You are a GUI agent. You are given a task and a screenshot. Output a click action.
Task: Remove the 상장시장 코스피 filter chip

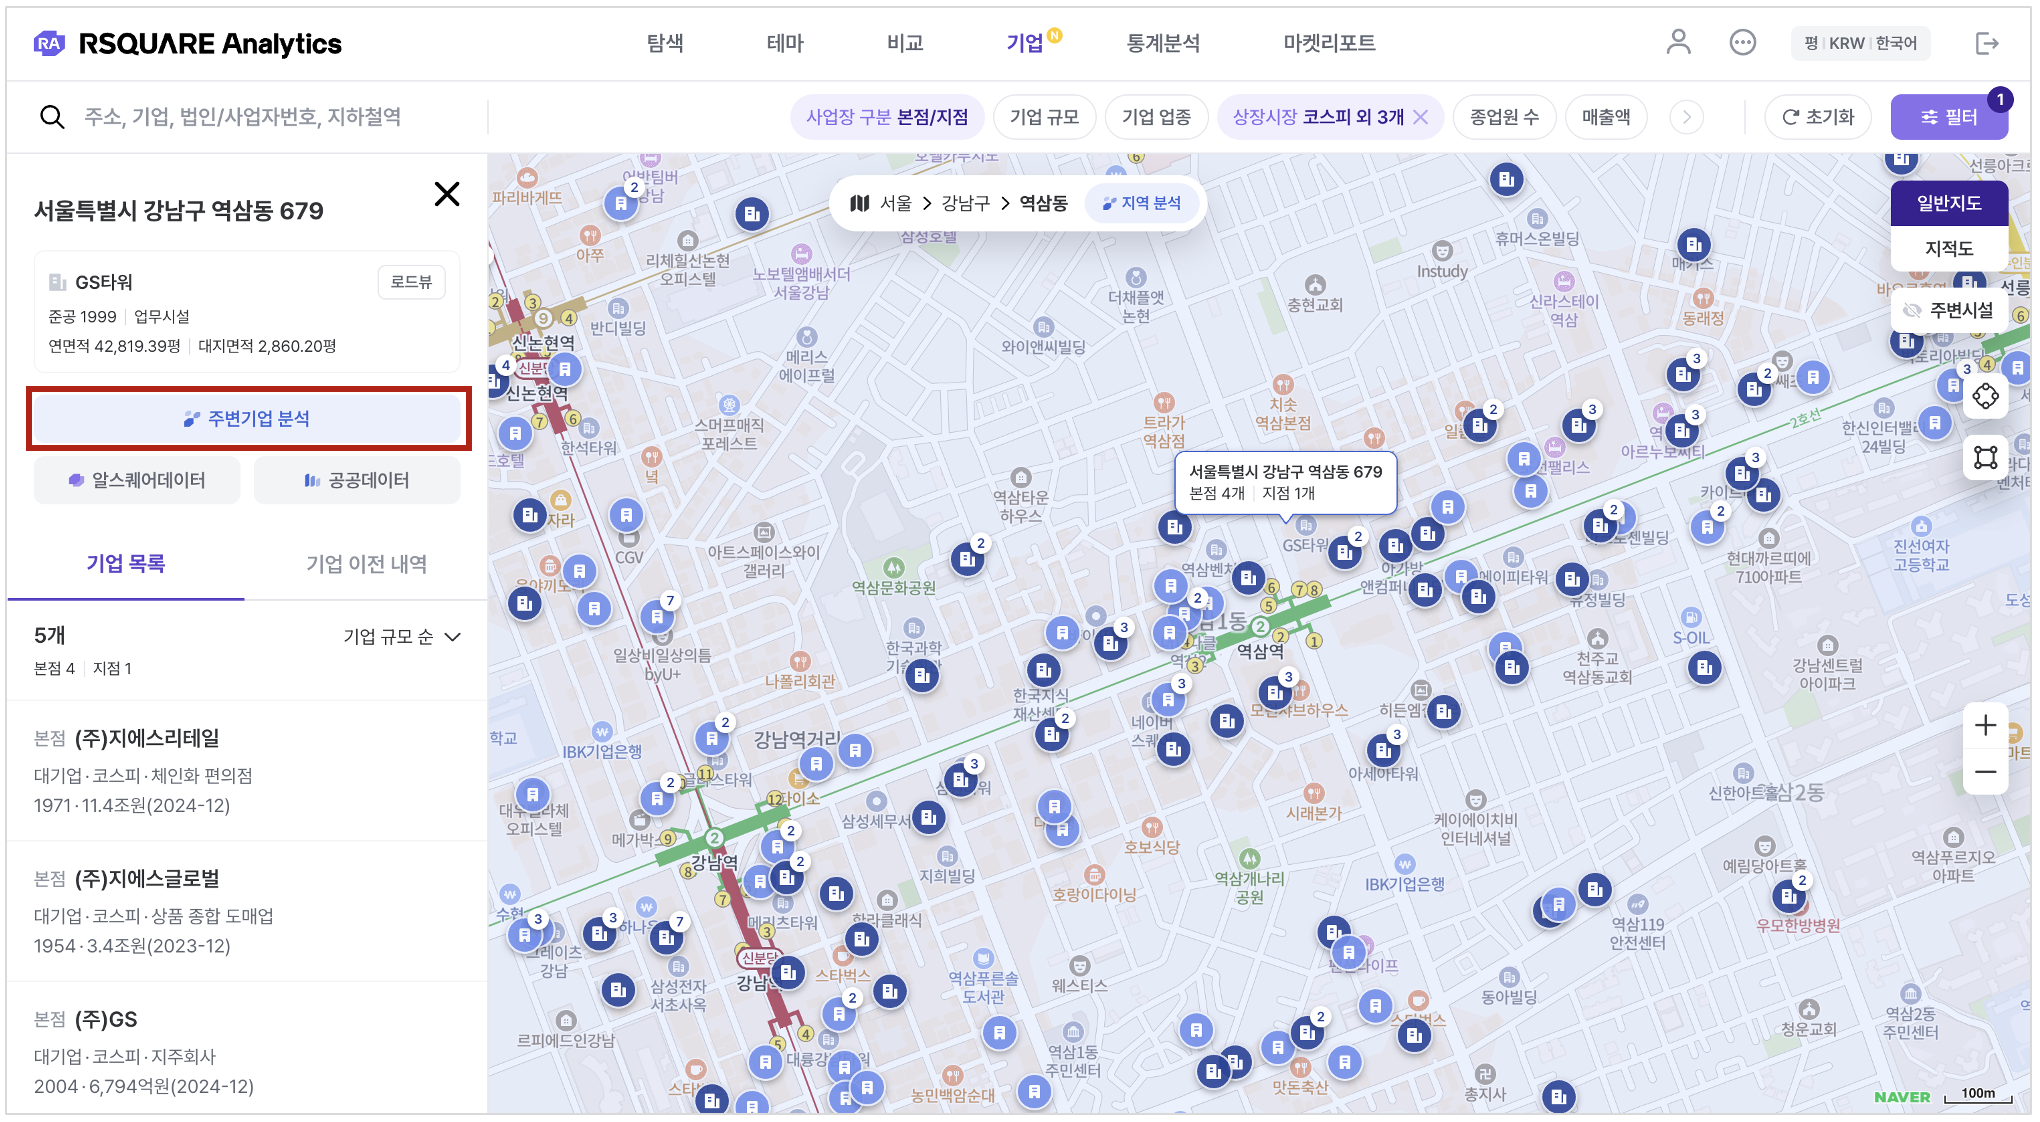[1420, 117]
